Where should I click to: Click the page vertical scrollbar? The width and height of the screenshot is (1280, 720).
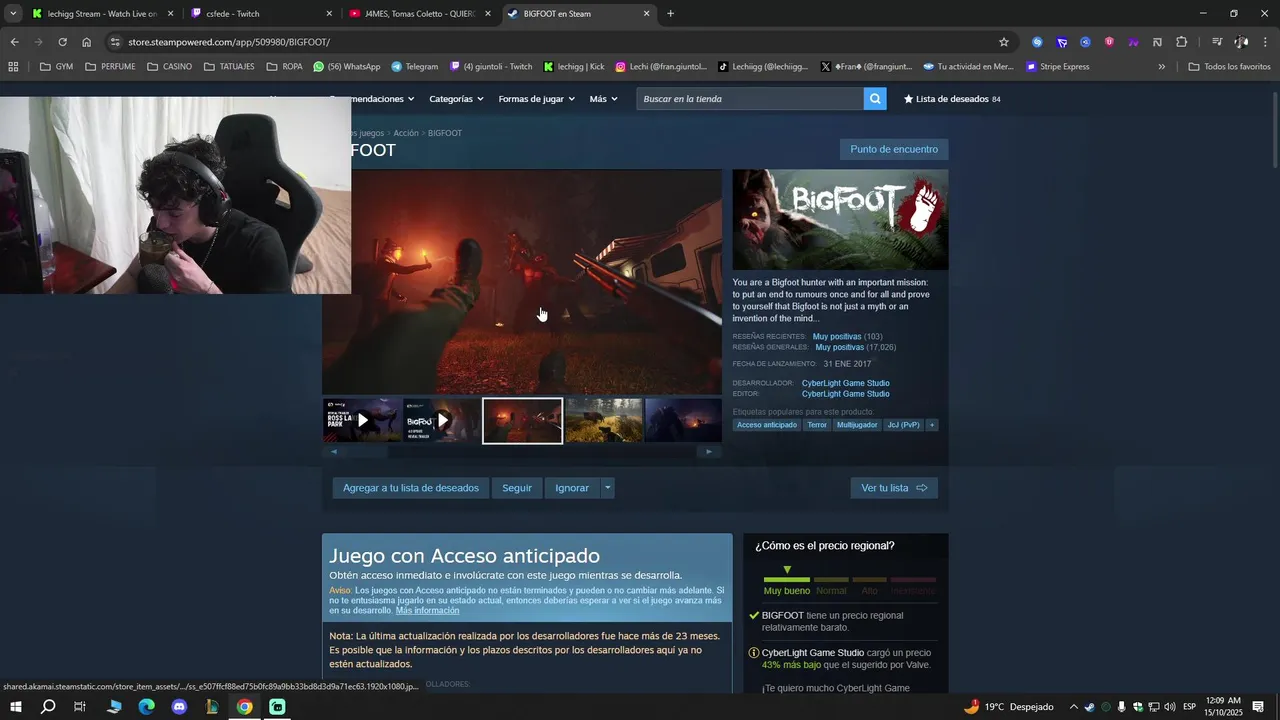click(1274, 130)
